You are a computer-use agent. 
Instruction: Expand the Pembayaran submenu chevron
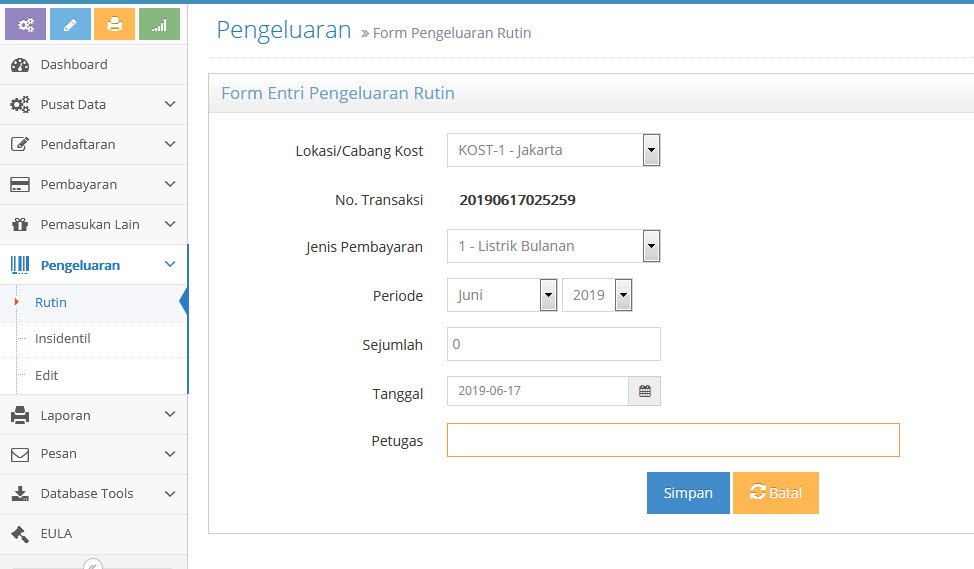click(x=170, y=184)
